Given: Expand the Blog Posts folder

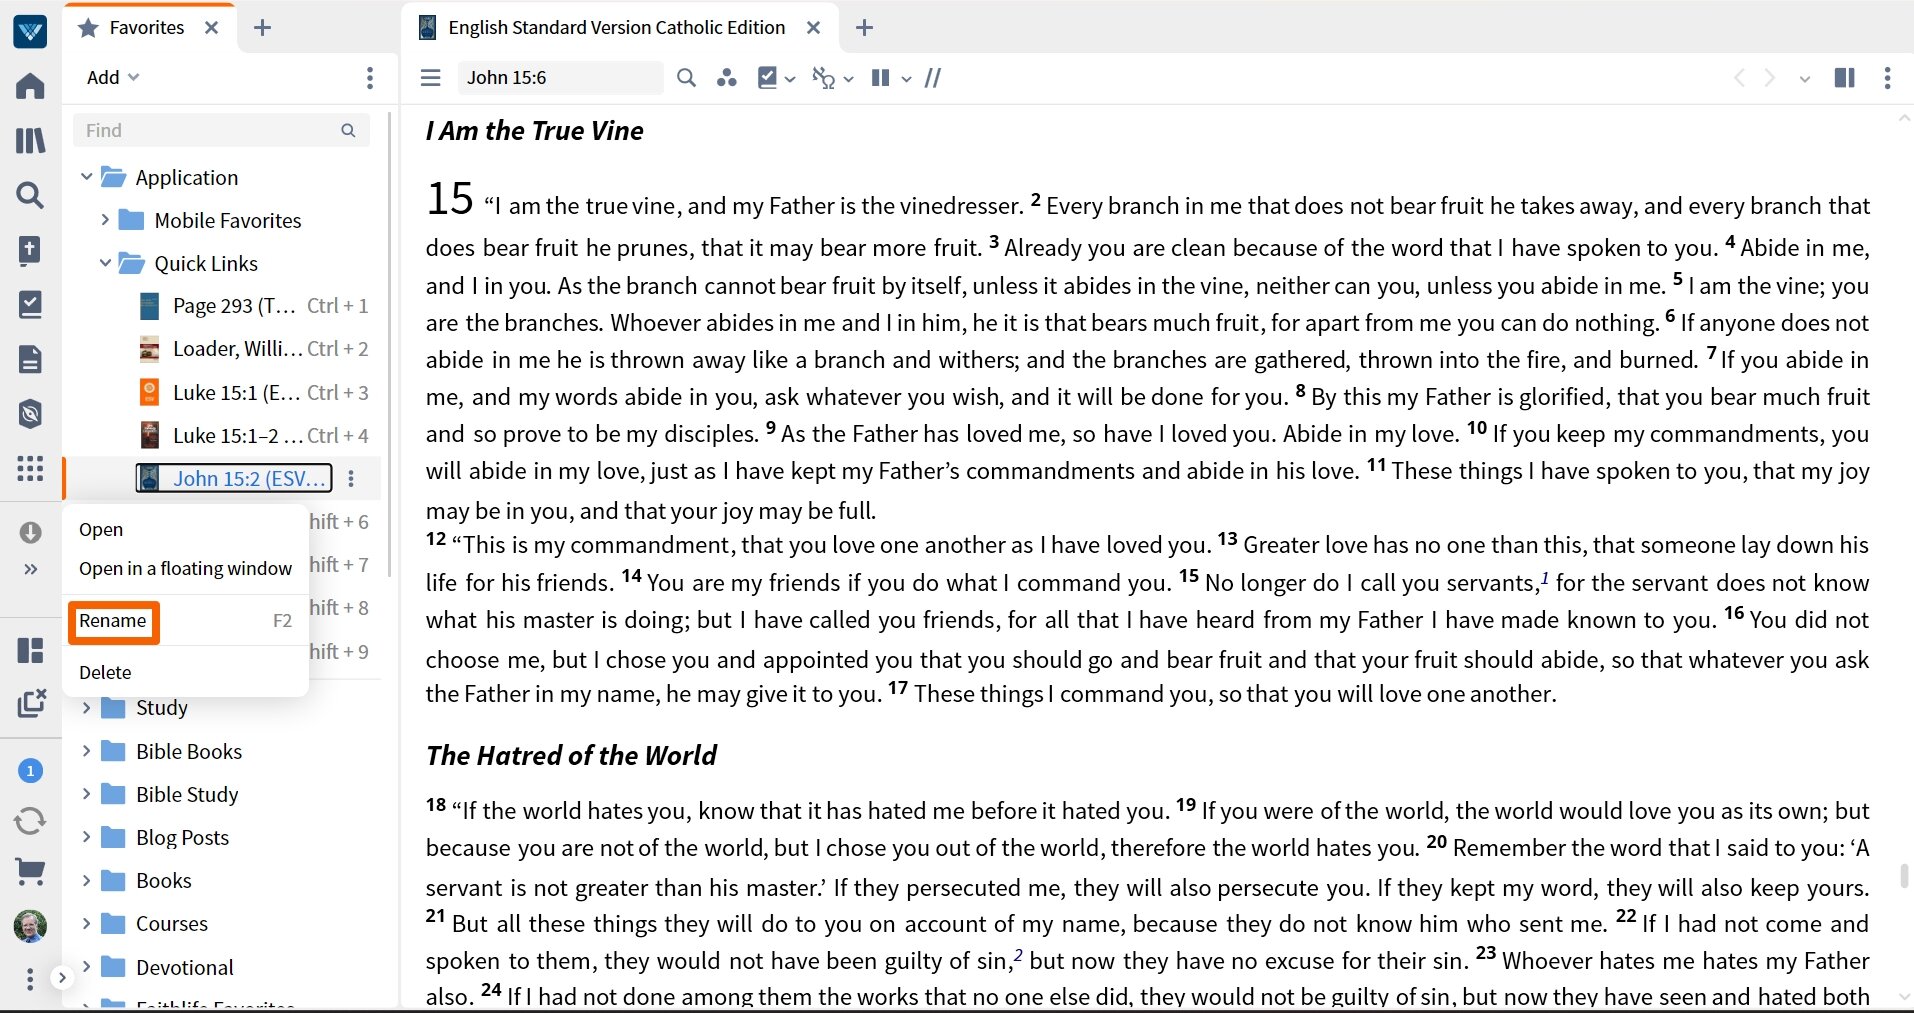Looking at the screenshot, I should pyautogui.click(x=86, y=837).
